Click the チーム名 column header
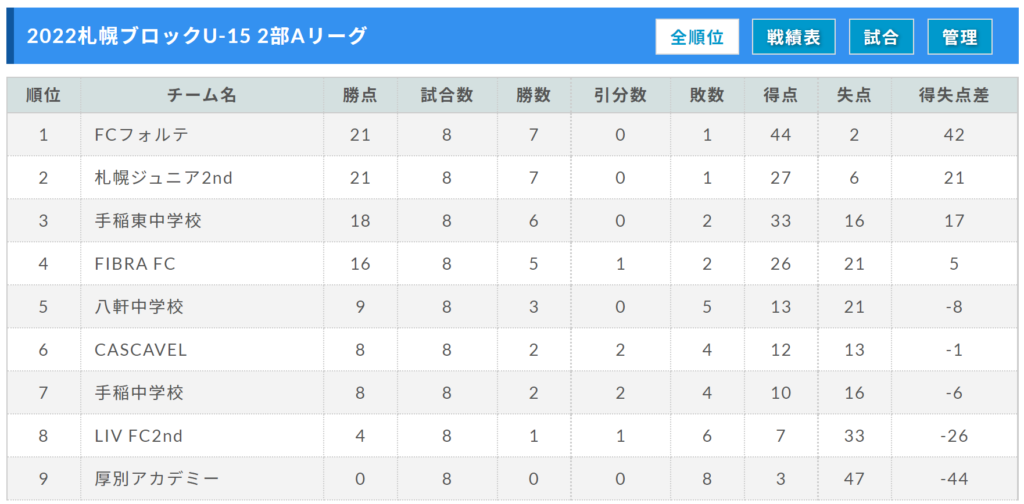1024x504 pixels. click(202, 95)
